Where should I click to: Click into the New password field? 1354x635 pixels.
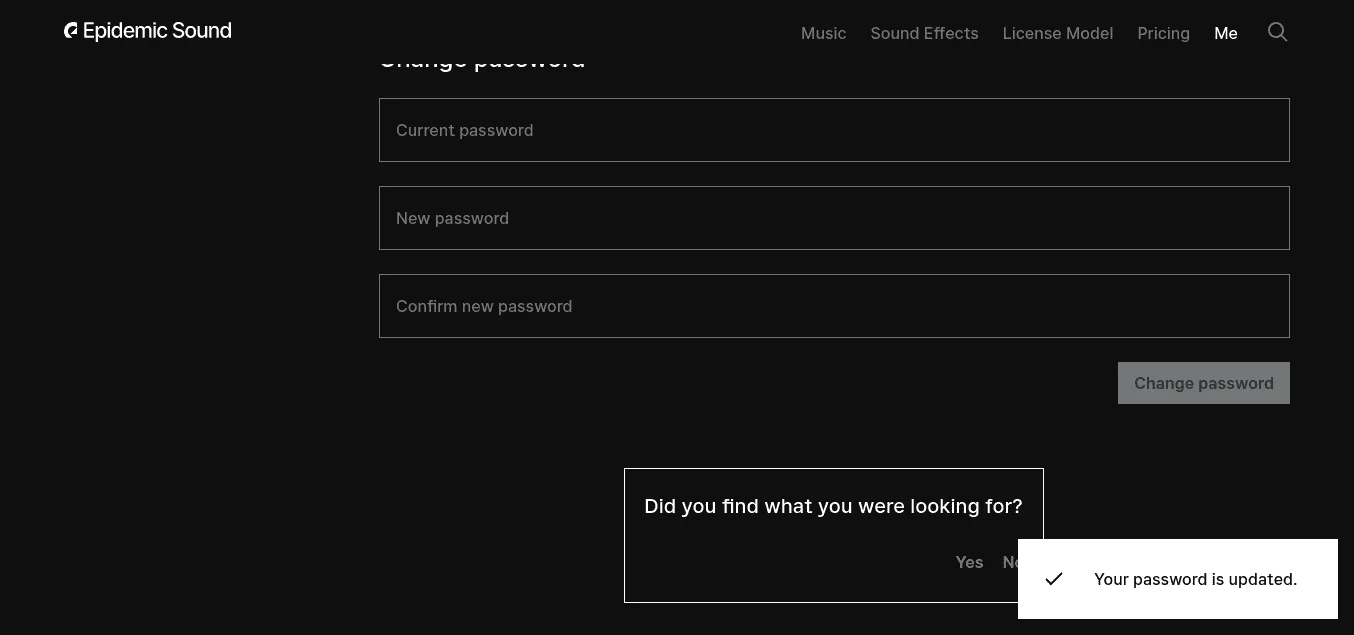pos(834,218)
